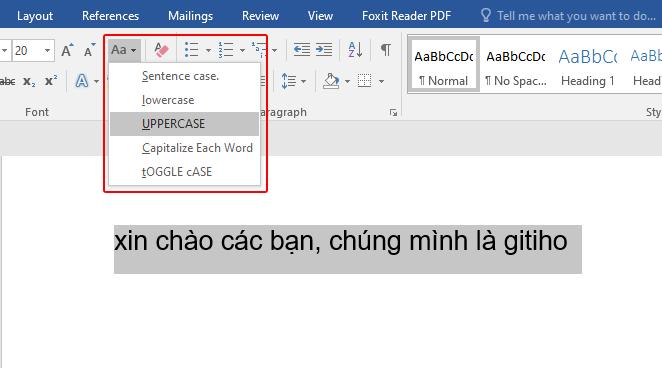Open the References ribbon tab
The width and height of the screenshot is (662, 368).
[x=110, y=16]
